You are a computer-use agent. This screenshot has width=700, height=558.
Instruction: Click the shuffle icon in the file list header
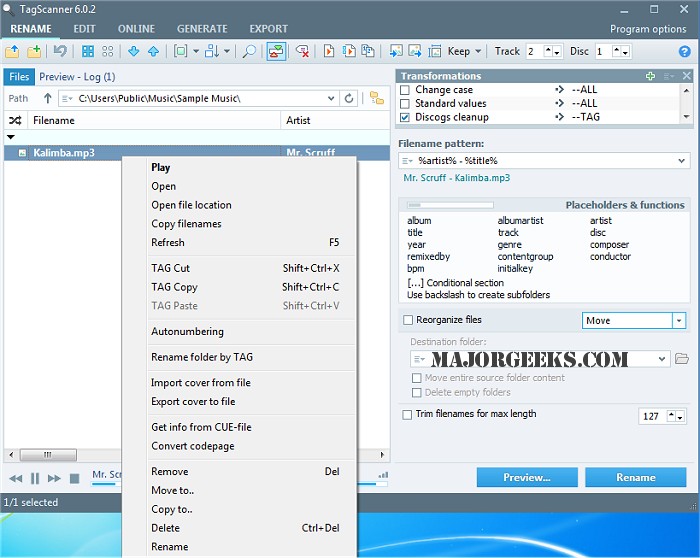pyautogui.click(x=15, y=120)
